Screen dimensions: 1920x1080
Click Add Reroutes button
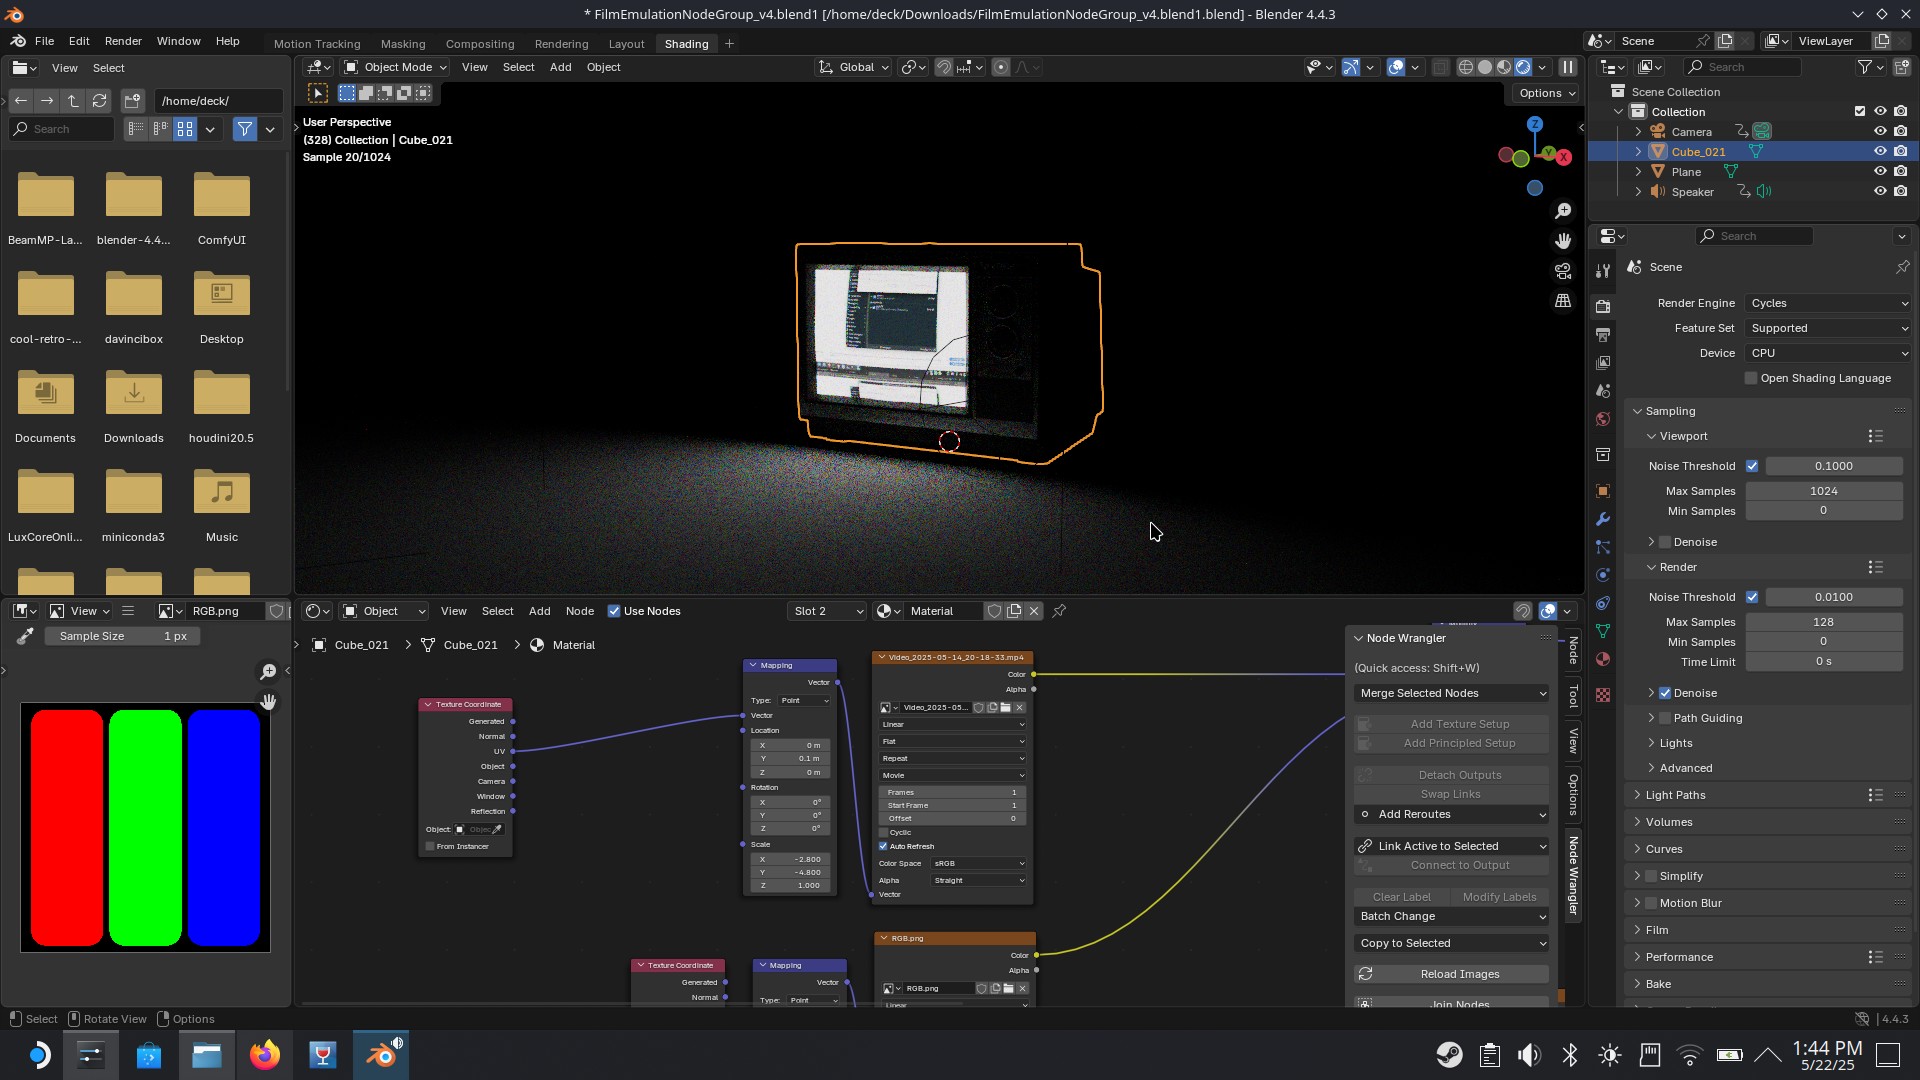tap(1452, 814)
